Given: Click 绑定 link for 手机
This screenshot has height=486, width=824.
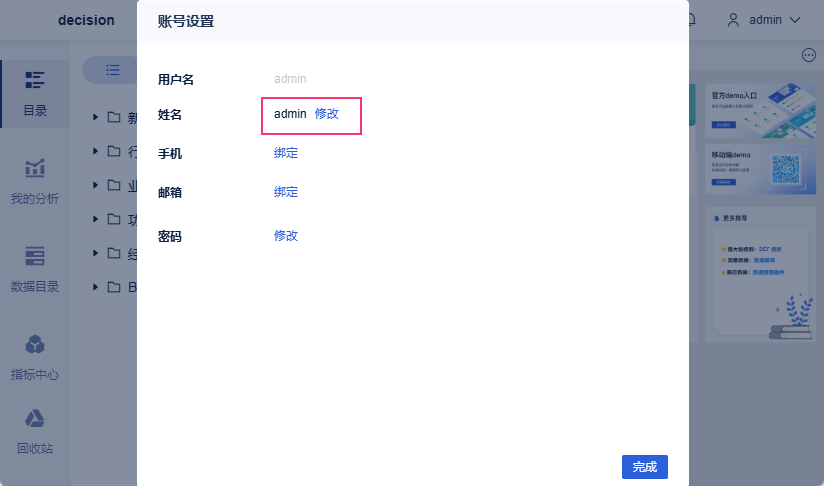Looking at the screenshot, I should pos(286,153).
